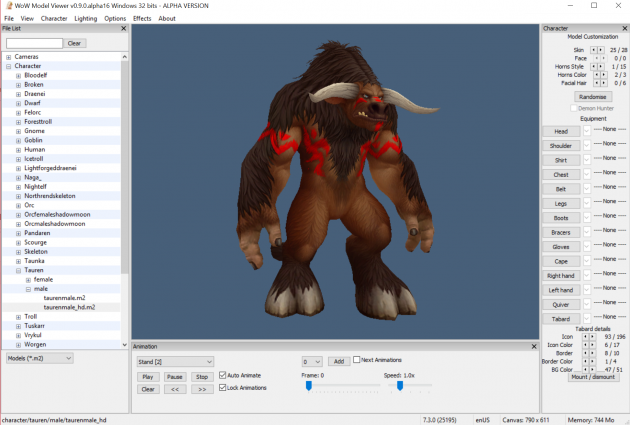Expand the Cameras tree node
Viewport: 630px width, 425px height.
(x=8, y=57)
